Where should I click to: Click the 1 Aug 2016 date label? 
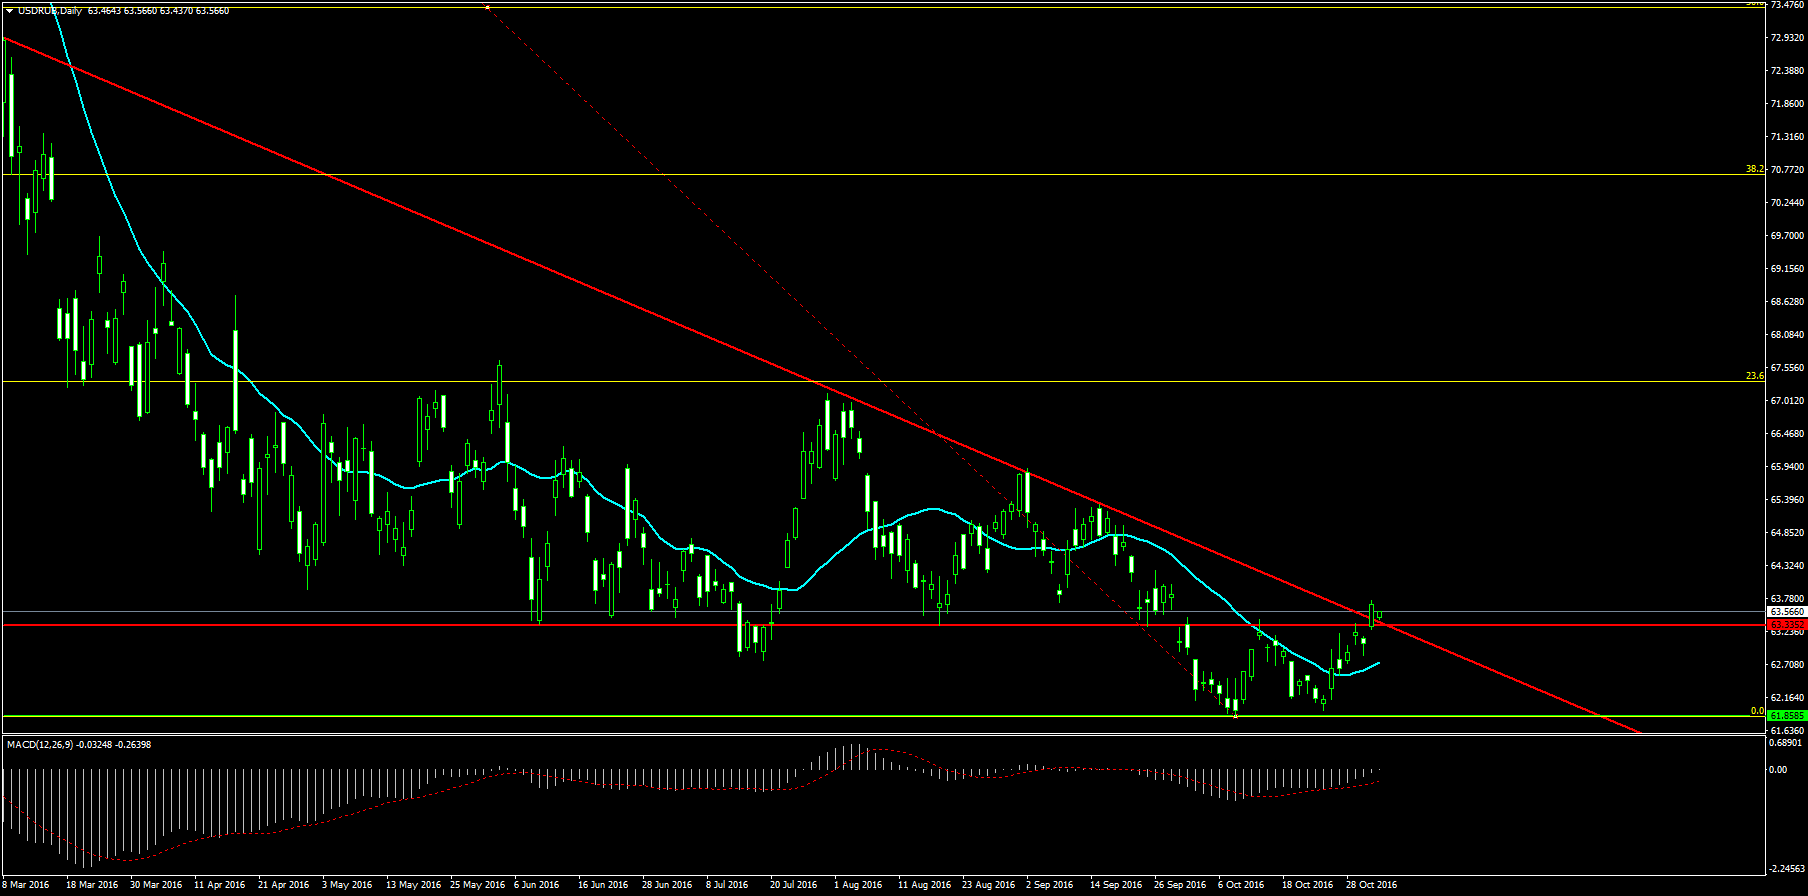[858, 884]
